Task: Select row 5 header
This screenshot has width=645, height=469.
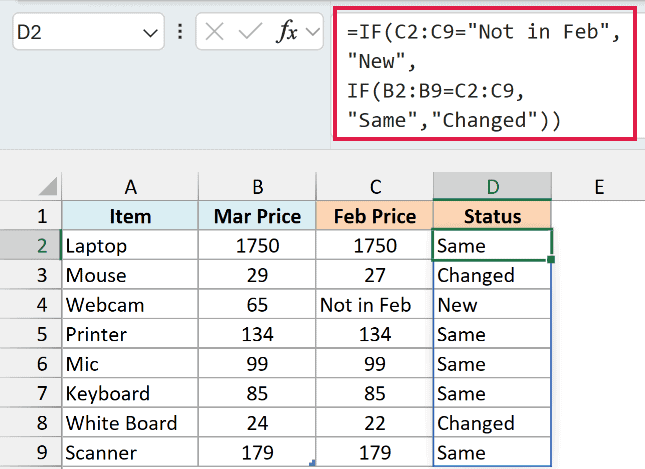Action: pos(31,334)
